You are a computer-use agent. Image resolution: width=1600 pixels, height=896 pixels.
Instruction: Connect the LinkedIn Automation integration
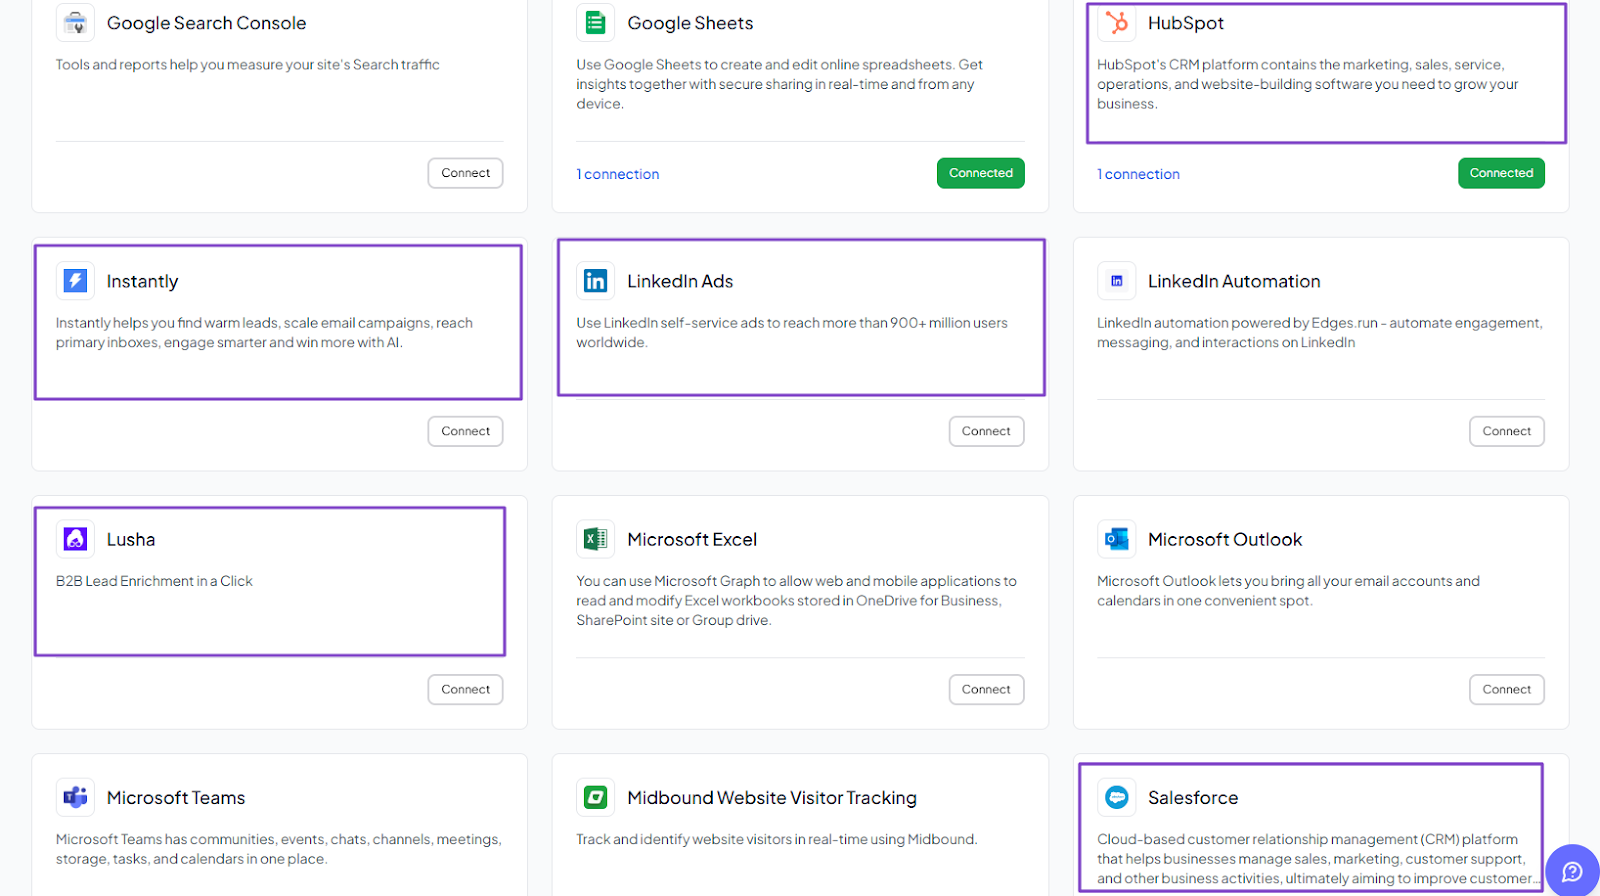(1507, 431)
